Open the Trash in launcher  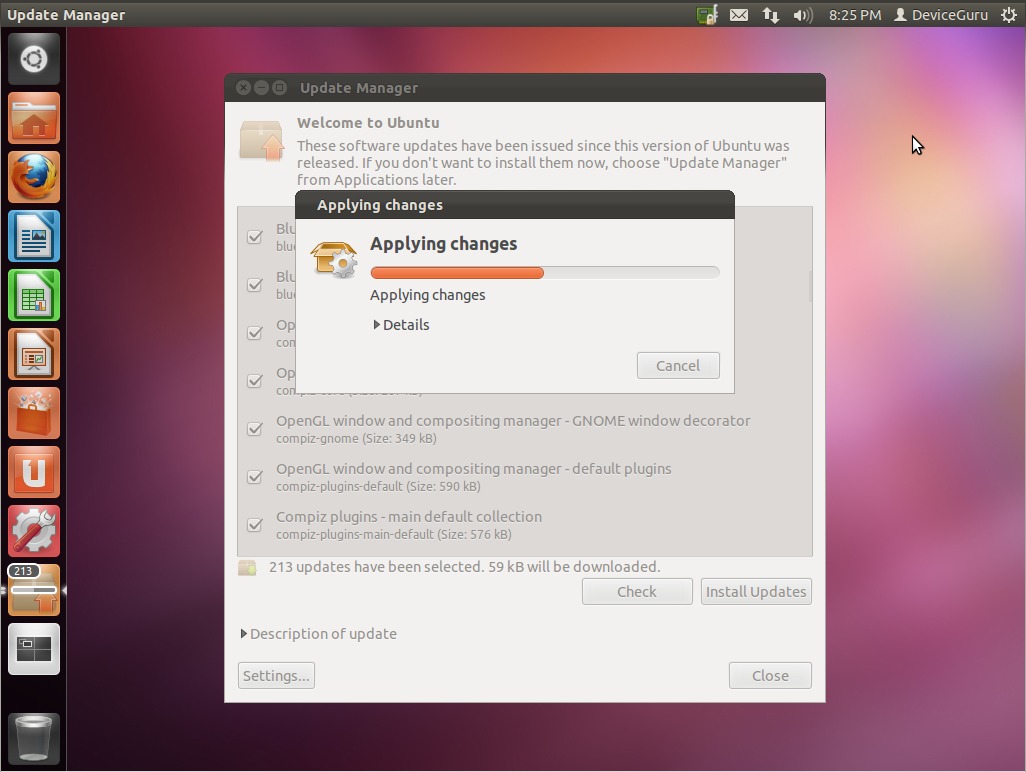[34, 738]
